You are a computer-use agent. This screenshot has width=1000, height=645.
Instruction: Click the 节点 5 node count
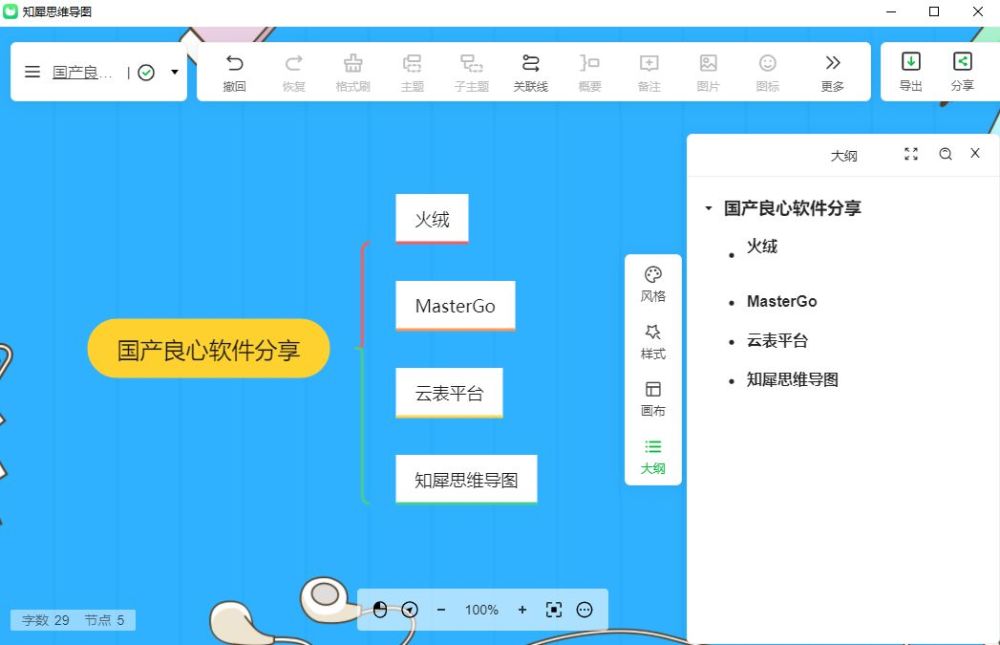pyautogui.click(x=104, y=620)
